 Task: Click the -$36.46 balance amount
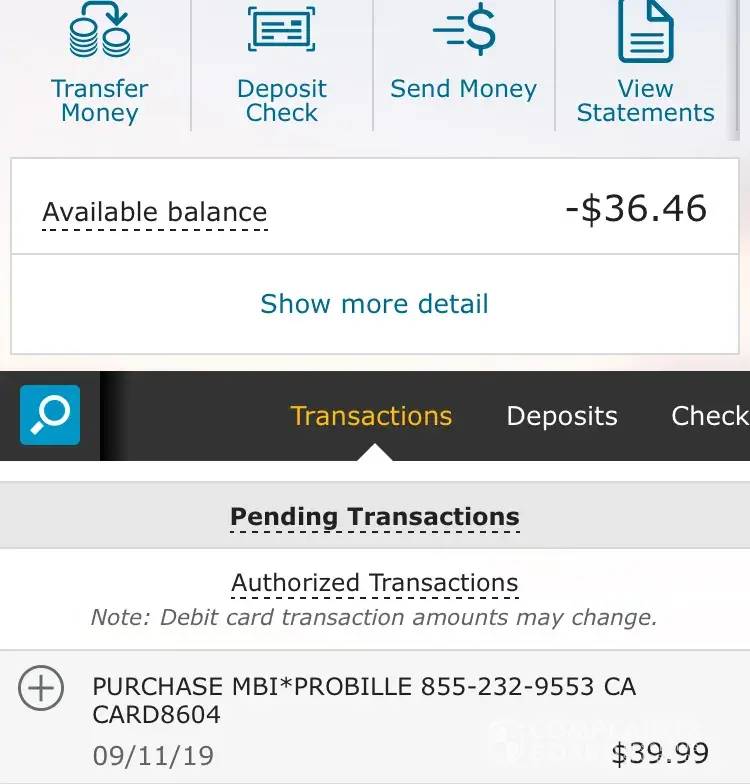coord(635,209)
